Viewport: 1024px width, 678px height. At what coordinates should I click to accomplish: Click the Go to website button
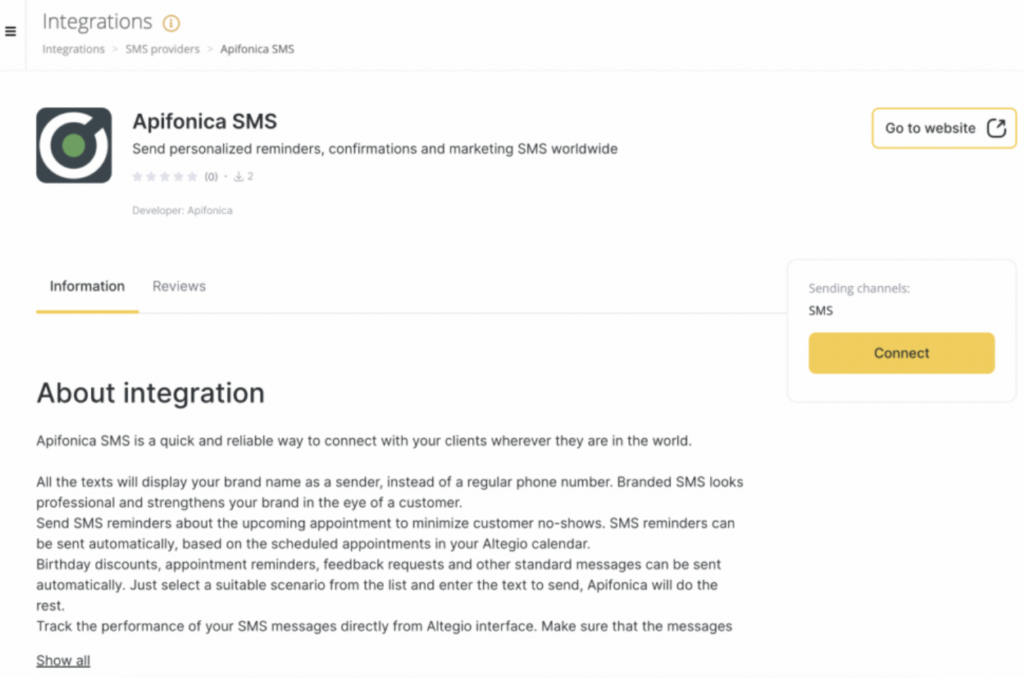(930, 128)
